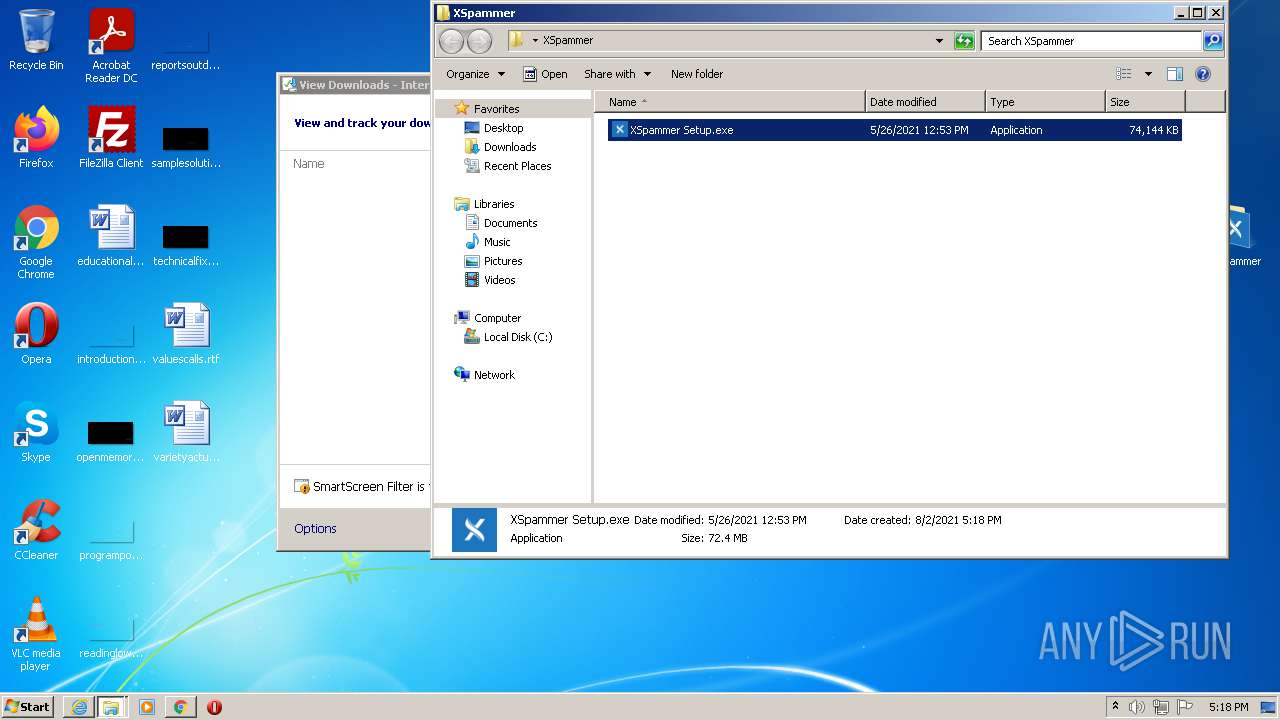Show the preview pane in Explorer
This screenshot has width=1280, height=720.
(1175, 74)
